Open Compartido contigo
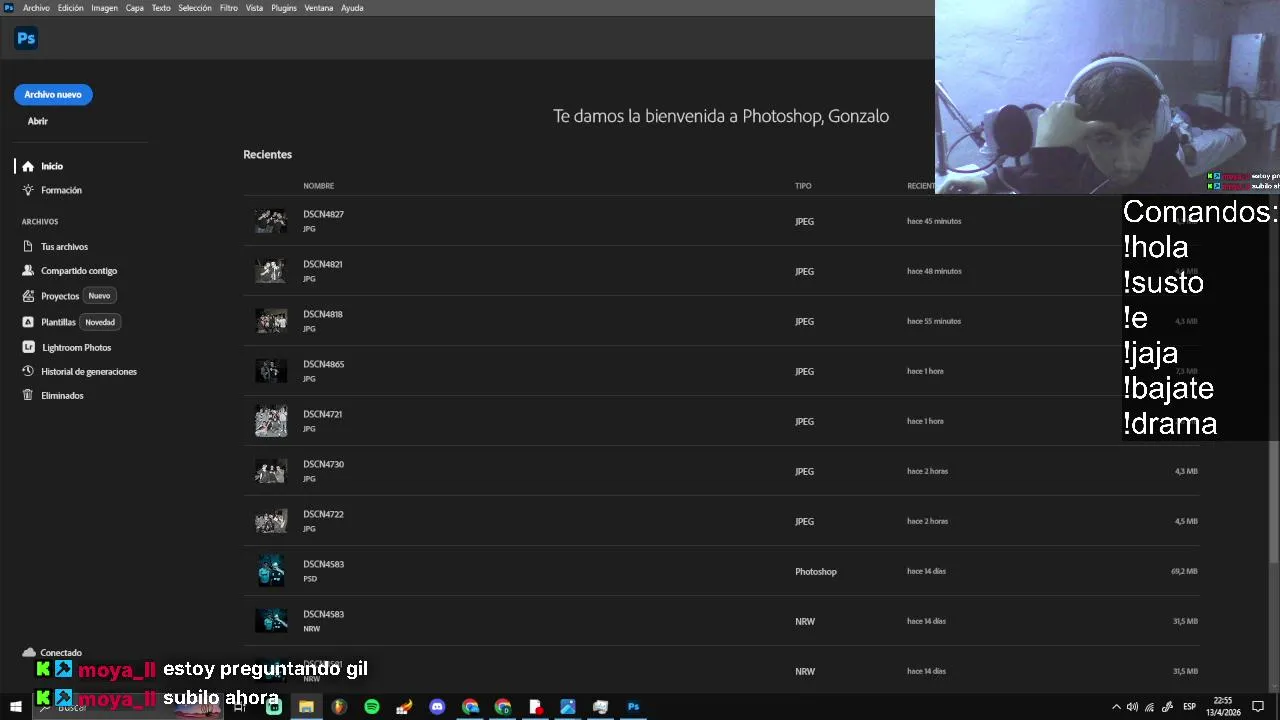This screenshot has width=1280, height=720. pos(79,271)
